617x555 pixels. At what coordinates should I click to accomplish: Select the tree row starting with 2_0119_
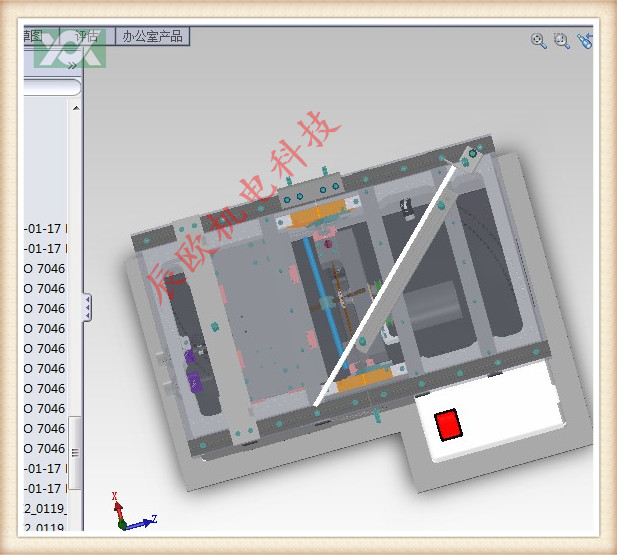click(45, 509)
